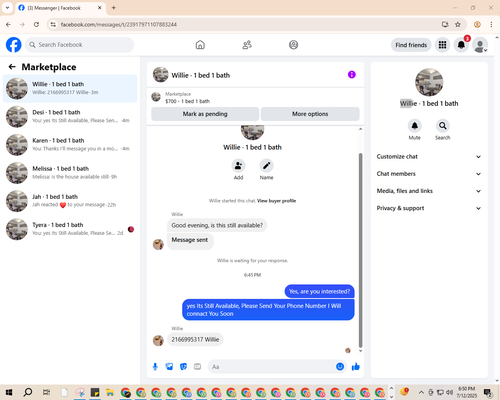
Task: Show hidden system tray icons chevron
Action: point(421,392)
